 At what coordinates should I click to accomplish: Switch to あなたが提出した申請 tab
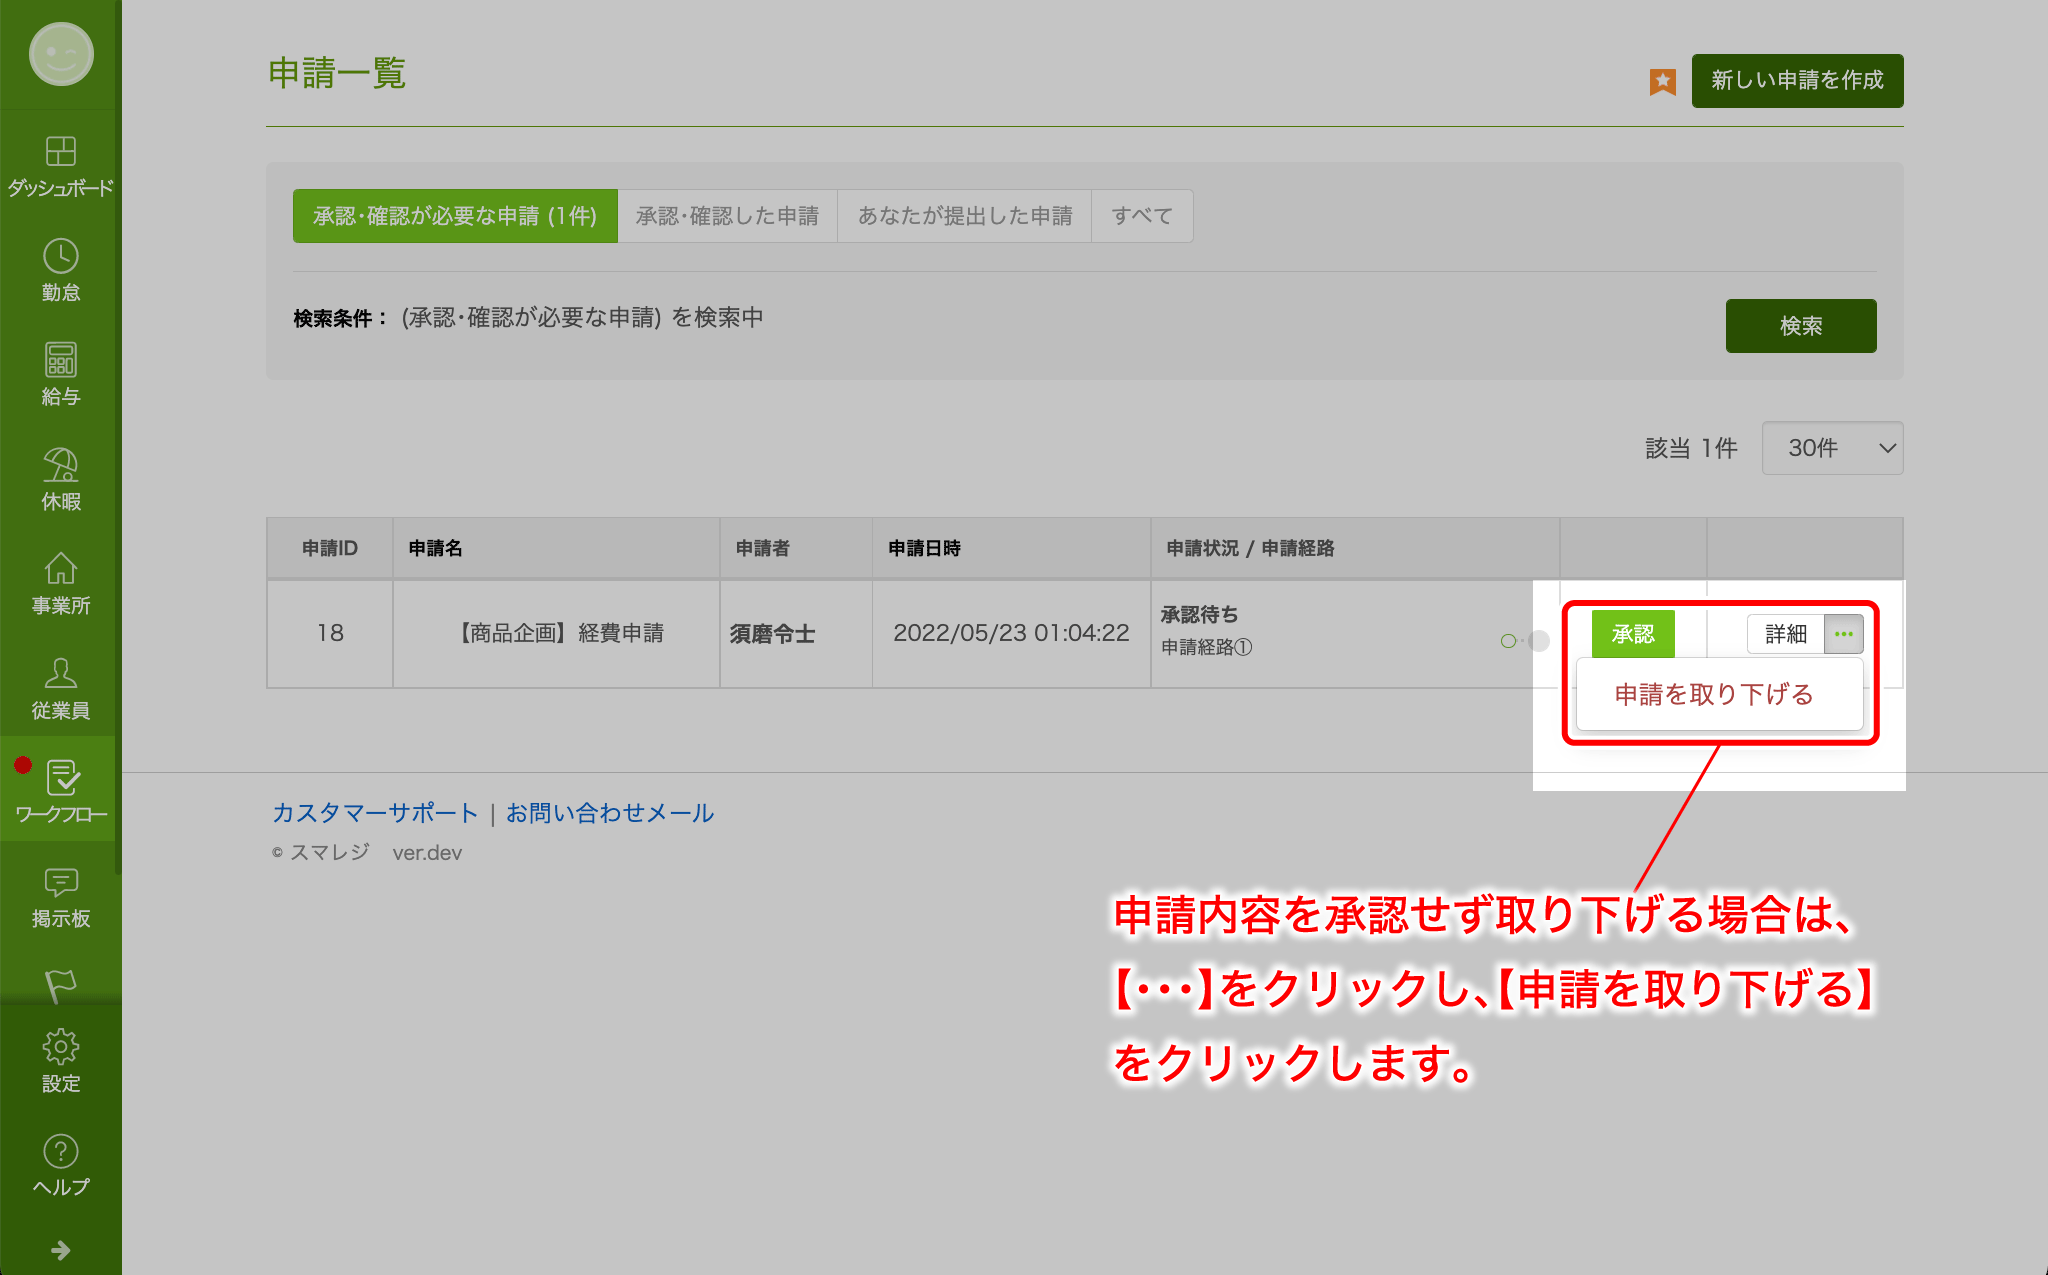tap(964, 216)
